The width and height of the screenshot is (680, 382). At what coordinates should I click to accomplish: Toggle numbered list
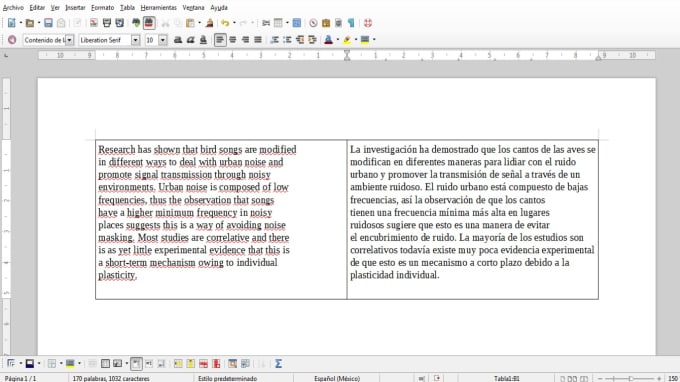274,40
